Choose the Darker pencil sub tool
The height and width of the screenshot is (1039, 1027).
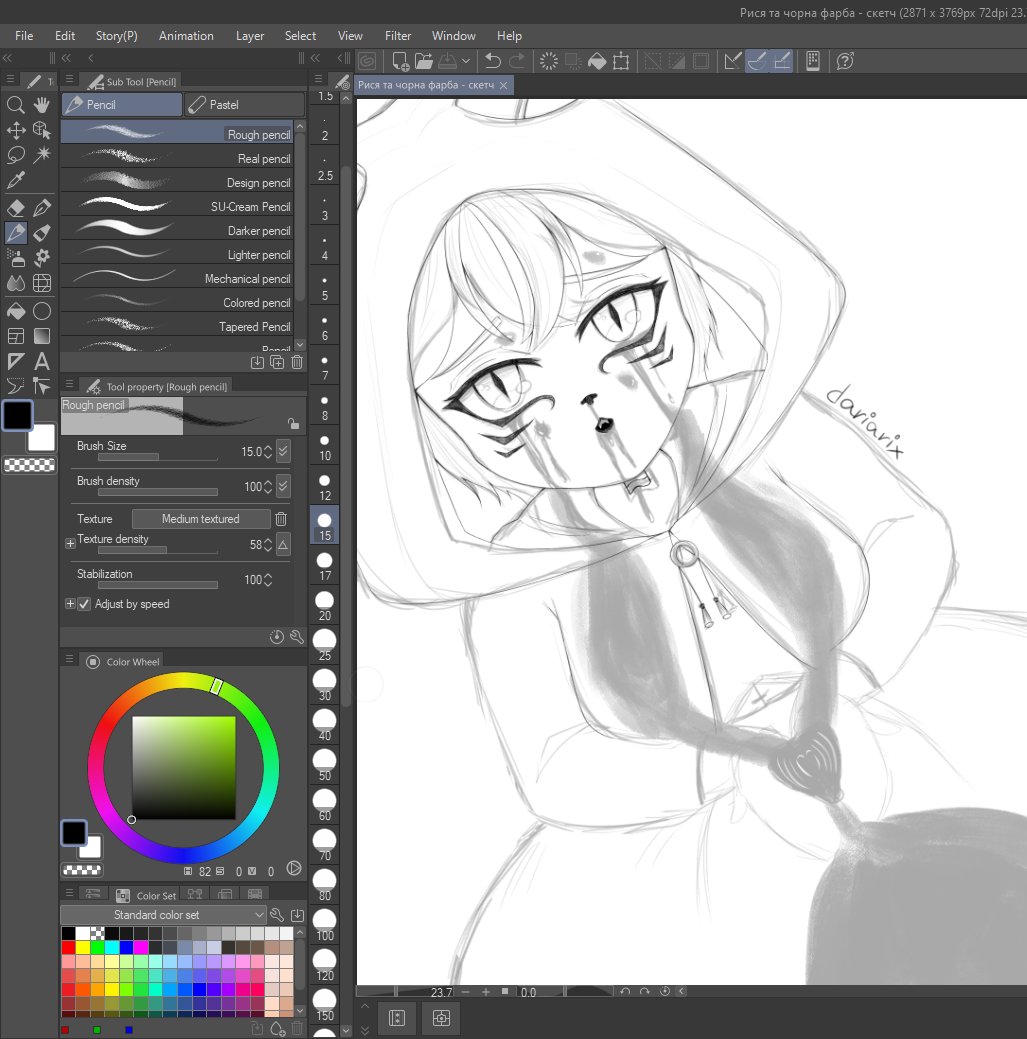[x=177, y=231]
